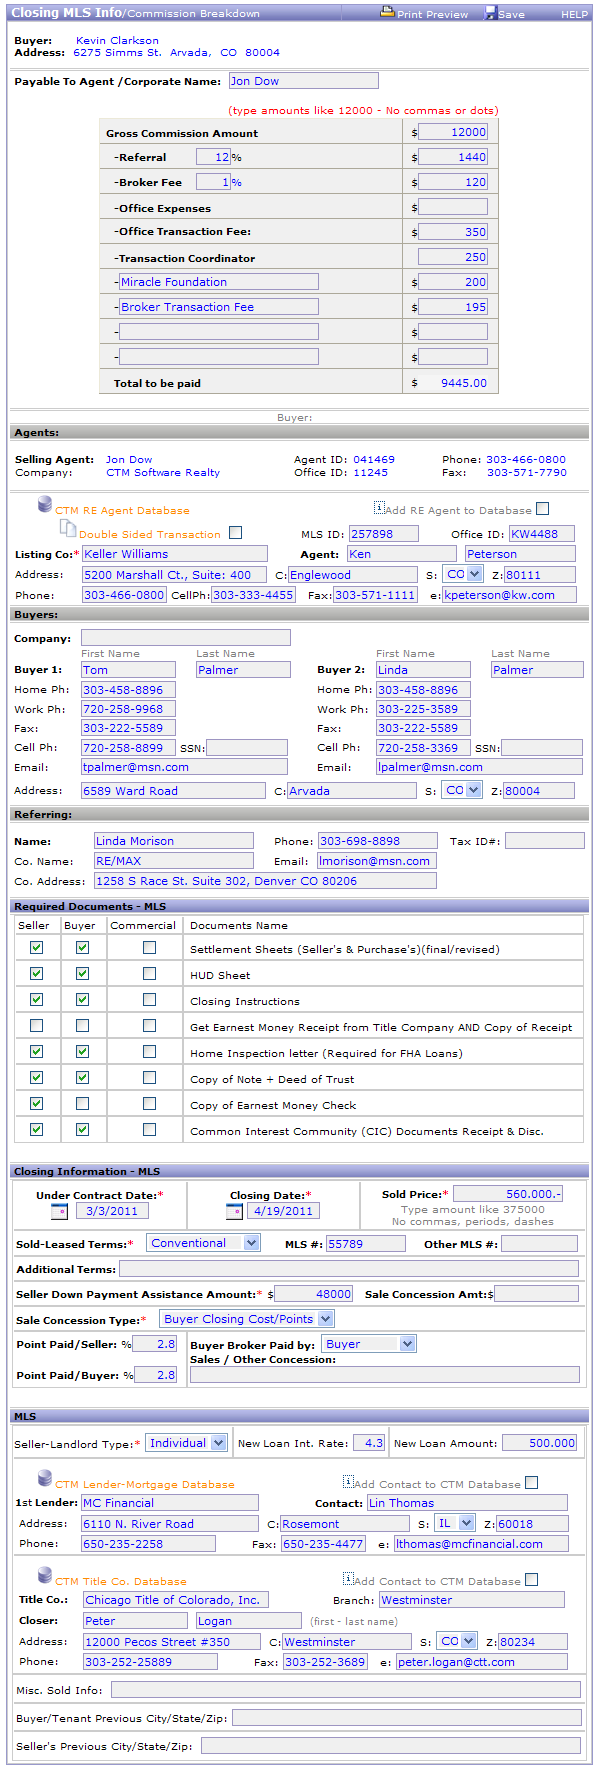Check the Add RE Agent to Database box
This screenshot has width=598, height=1770.
pyautogui.click(x=542, y=509)
